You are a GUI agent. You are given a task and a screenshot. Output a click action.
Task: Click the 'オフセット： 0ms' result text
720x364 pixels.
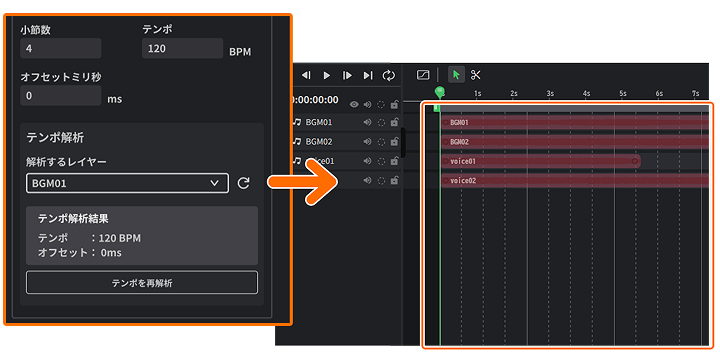point(79,252)
